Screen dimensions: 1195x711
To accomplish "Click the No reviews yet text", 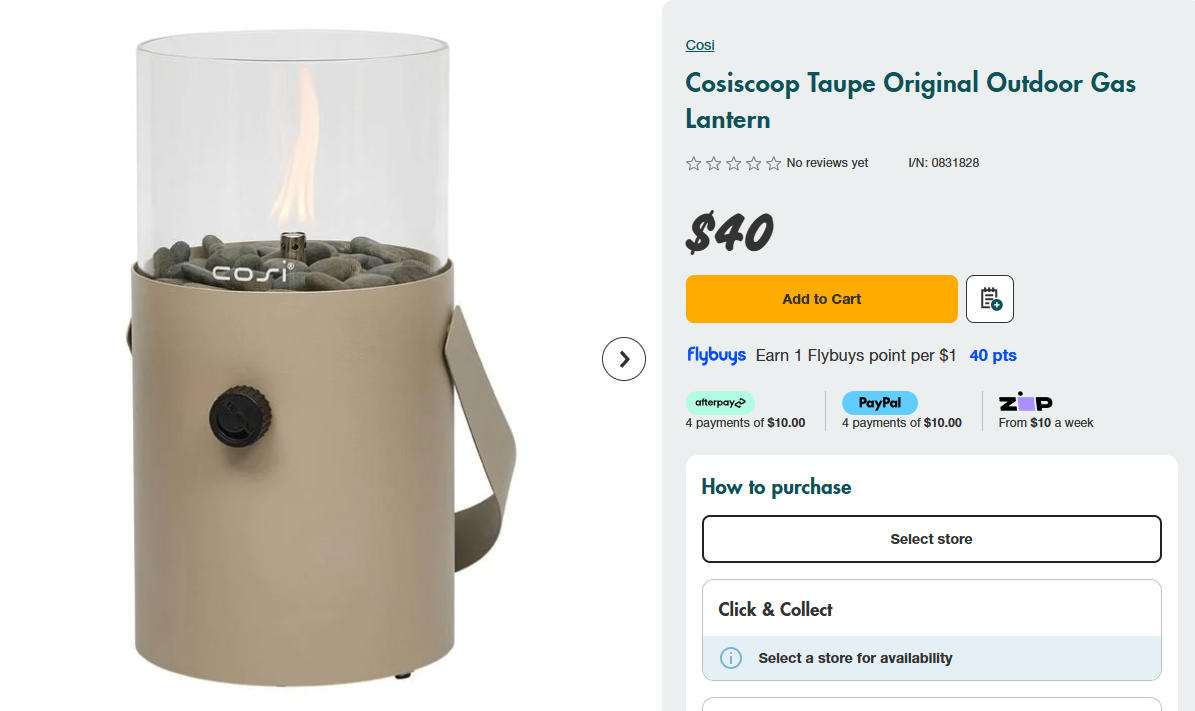I will tap(827, 162).
